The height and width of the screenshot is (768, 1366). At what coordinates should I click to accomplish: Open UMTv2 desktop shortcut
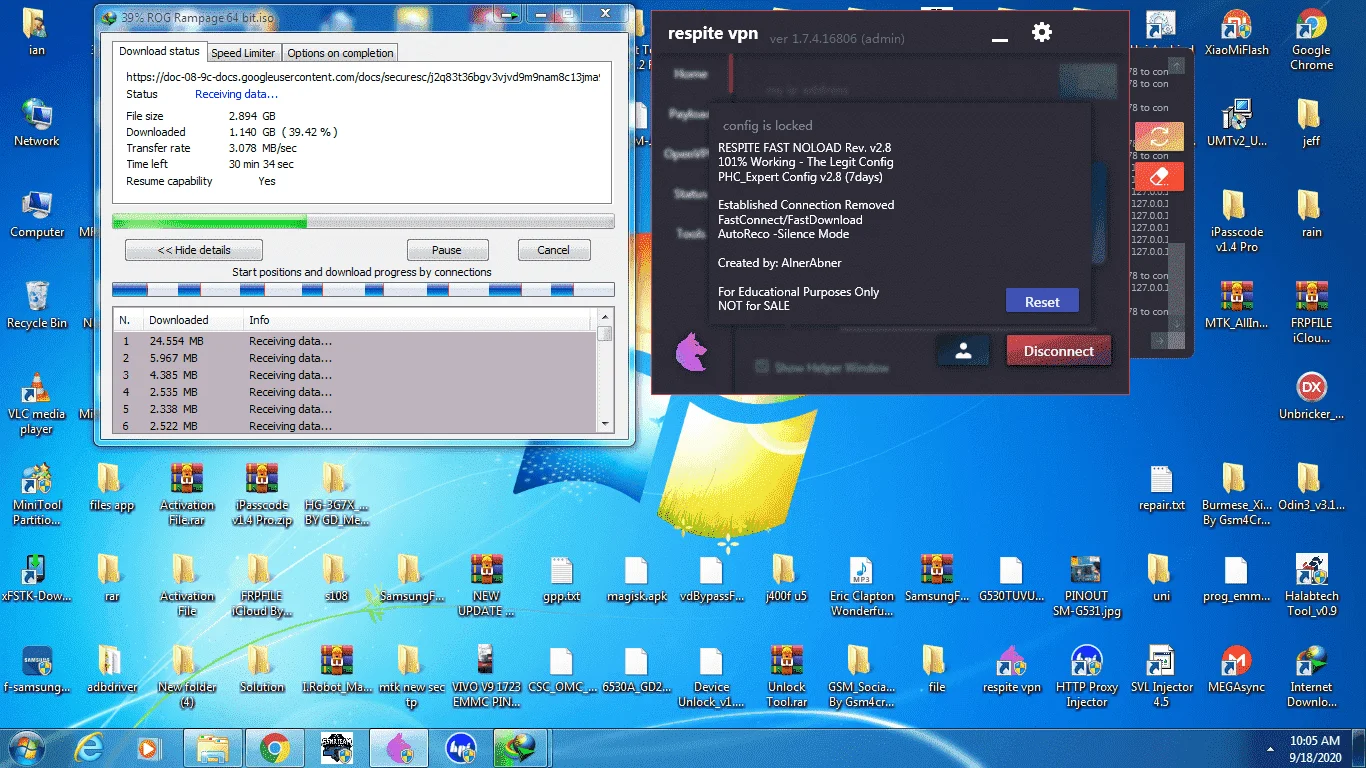point(1237,123)
